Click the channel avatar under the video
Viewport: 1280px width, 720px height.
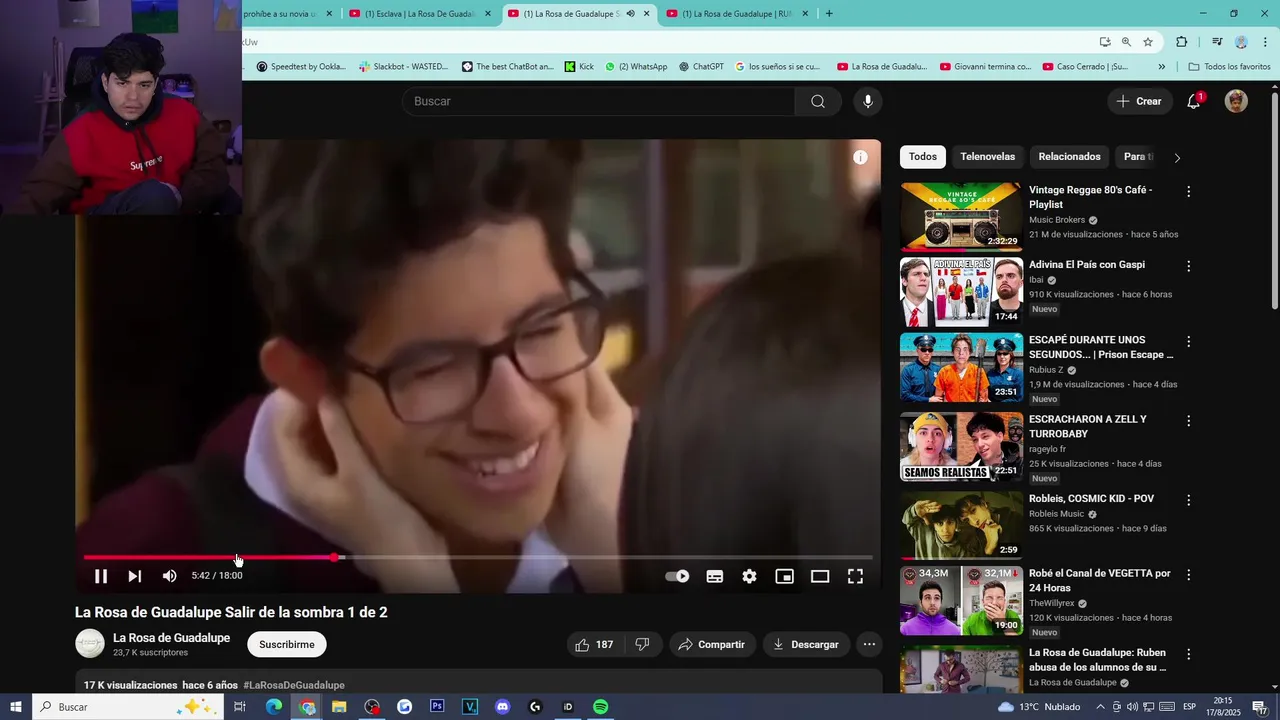pyautogui.click(x=90, y=644)
